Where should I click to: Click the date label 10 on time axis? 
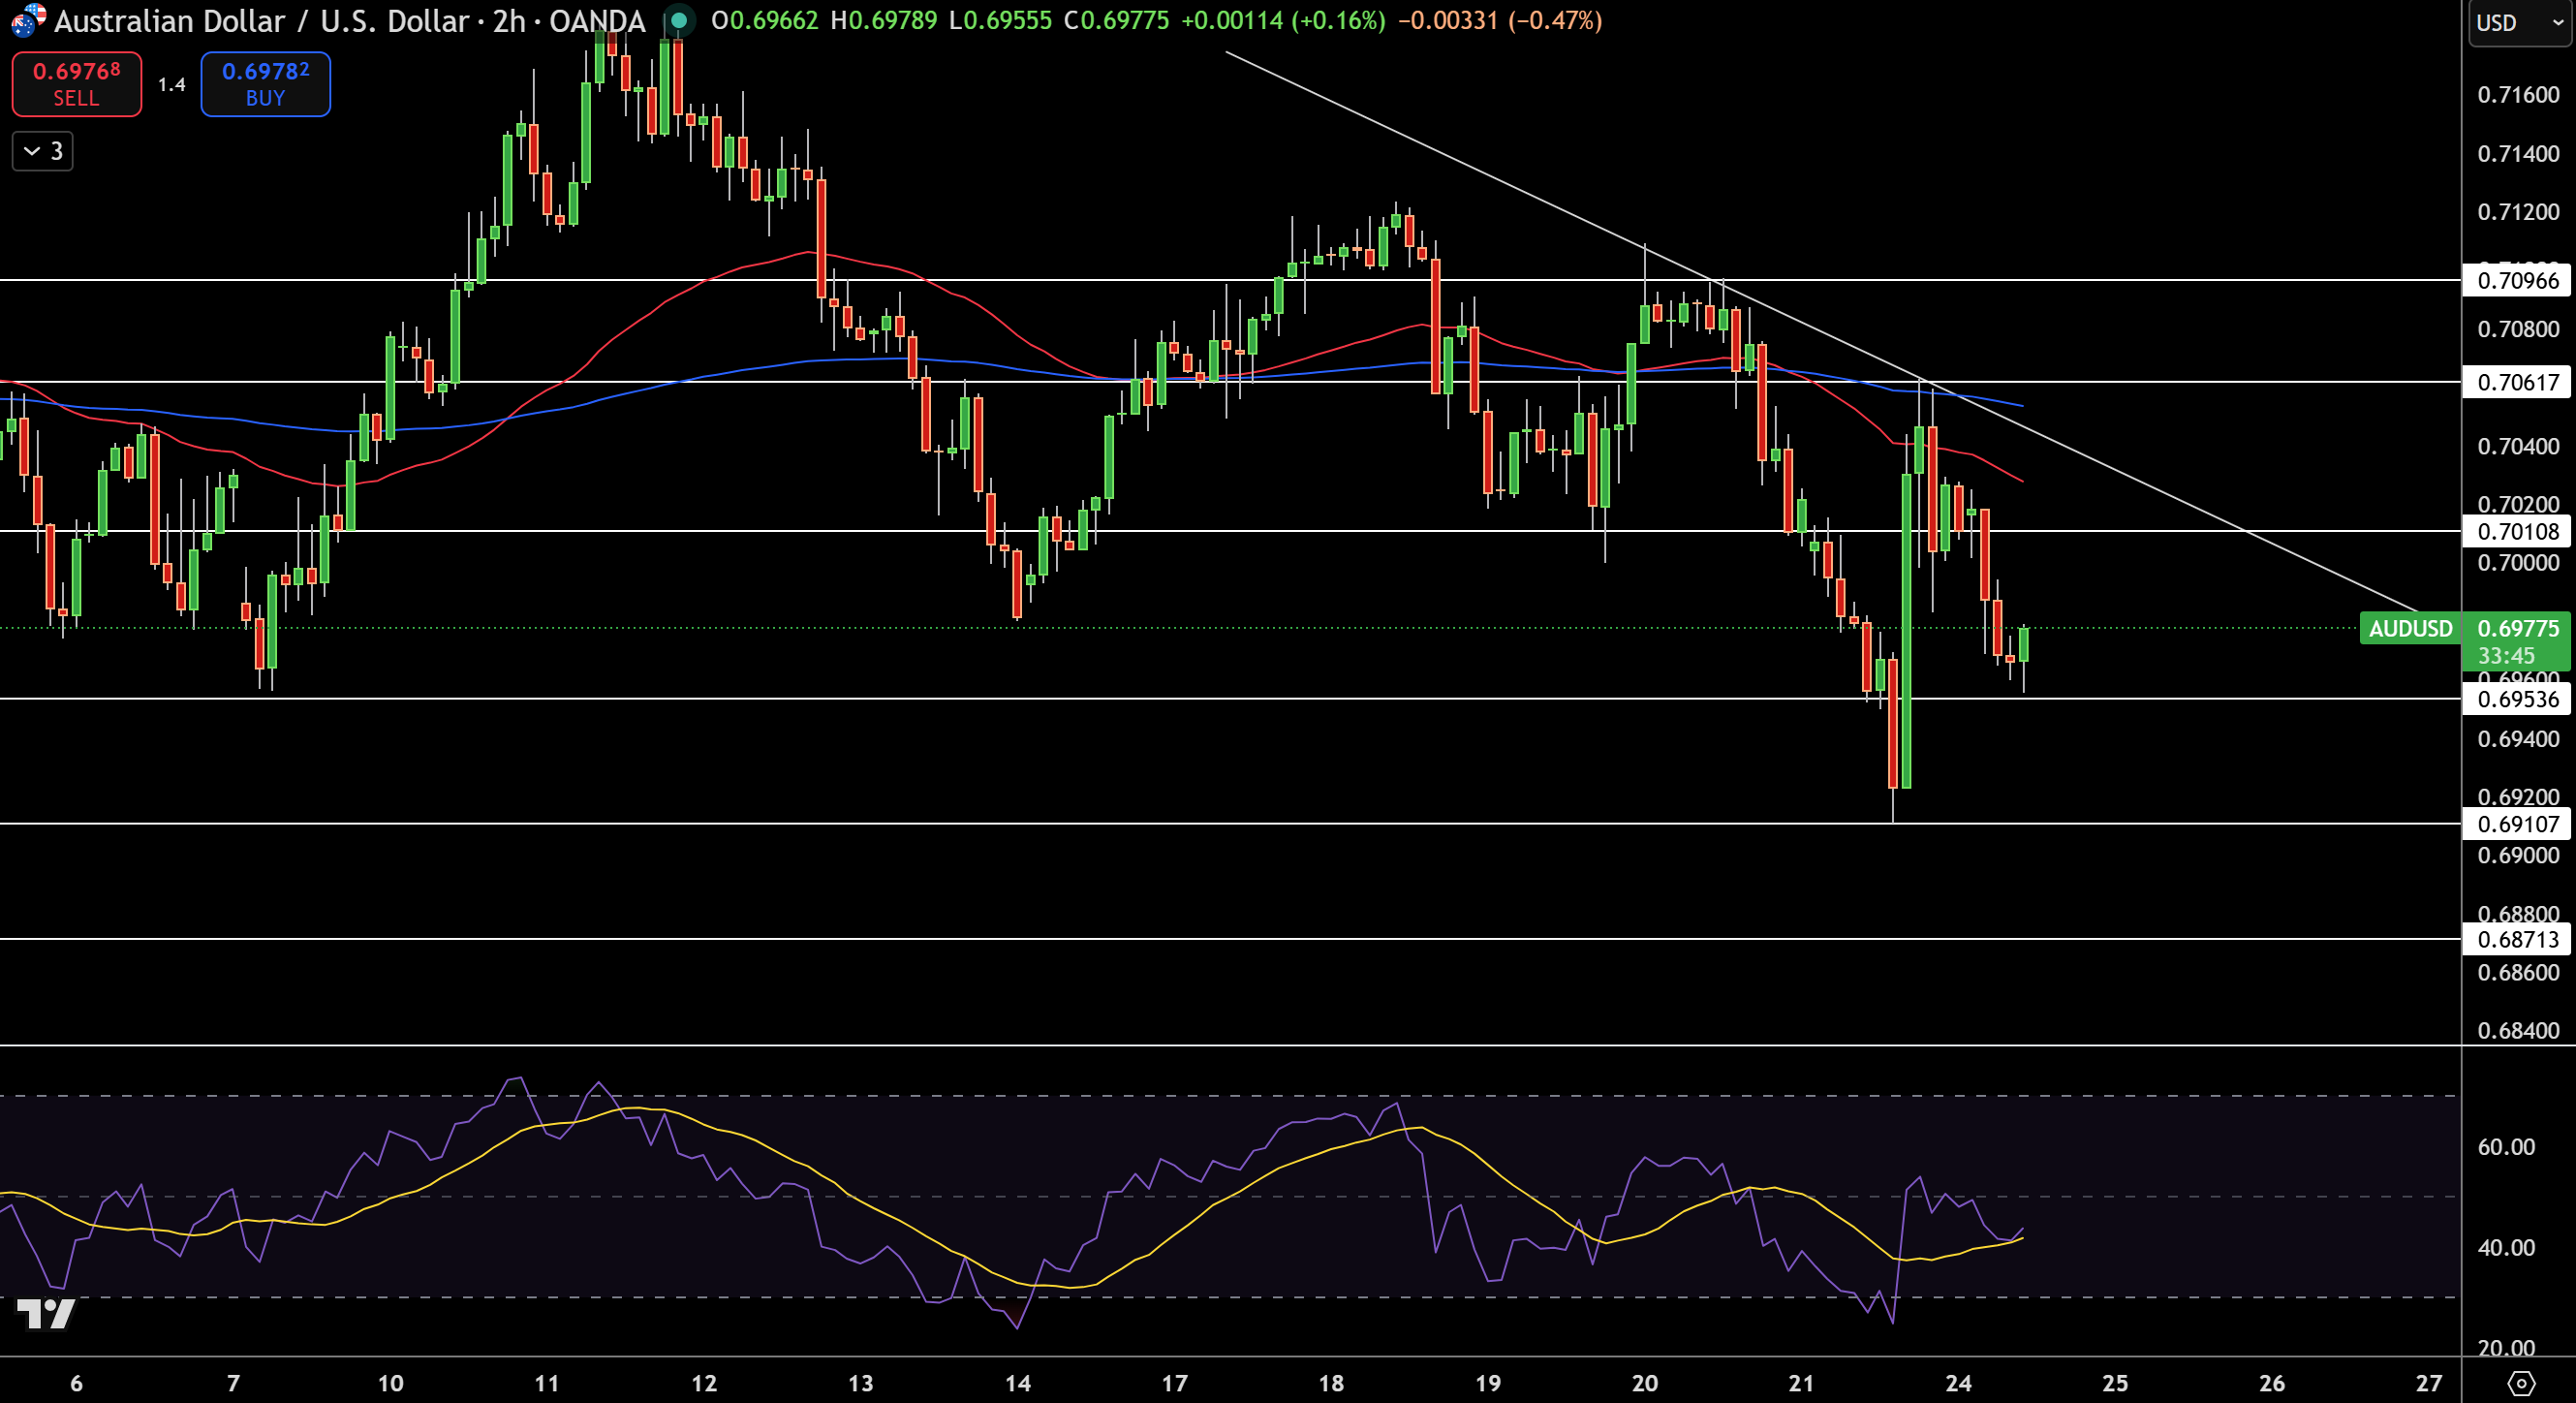point(390,1383)
